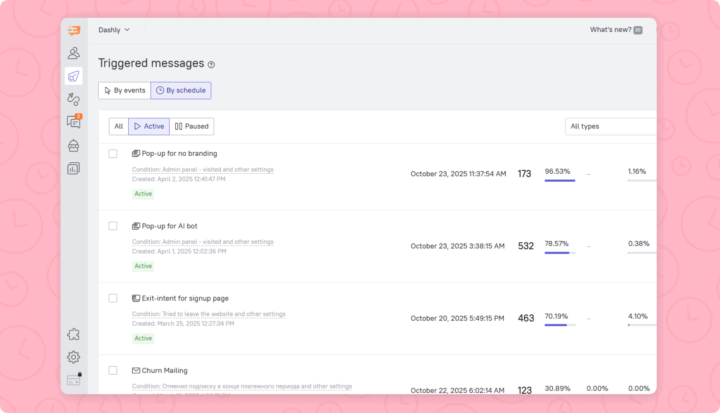Open the All types filter dropdown
This screenshot has height=413, width=720.
(x=610, y=126)
